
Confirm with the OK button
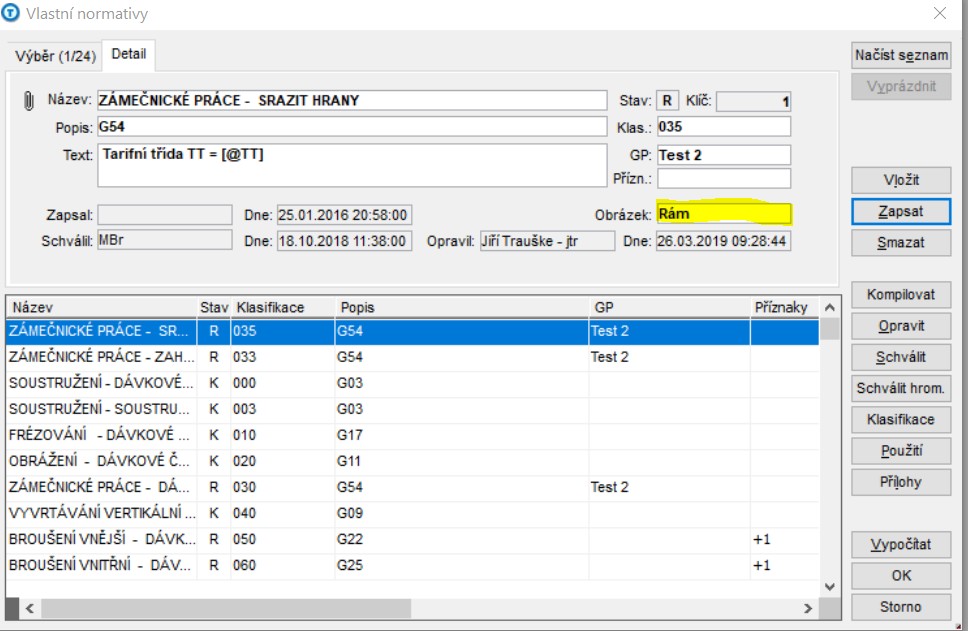(x=901, y=575)
